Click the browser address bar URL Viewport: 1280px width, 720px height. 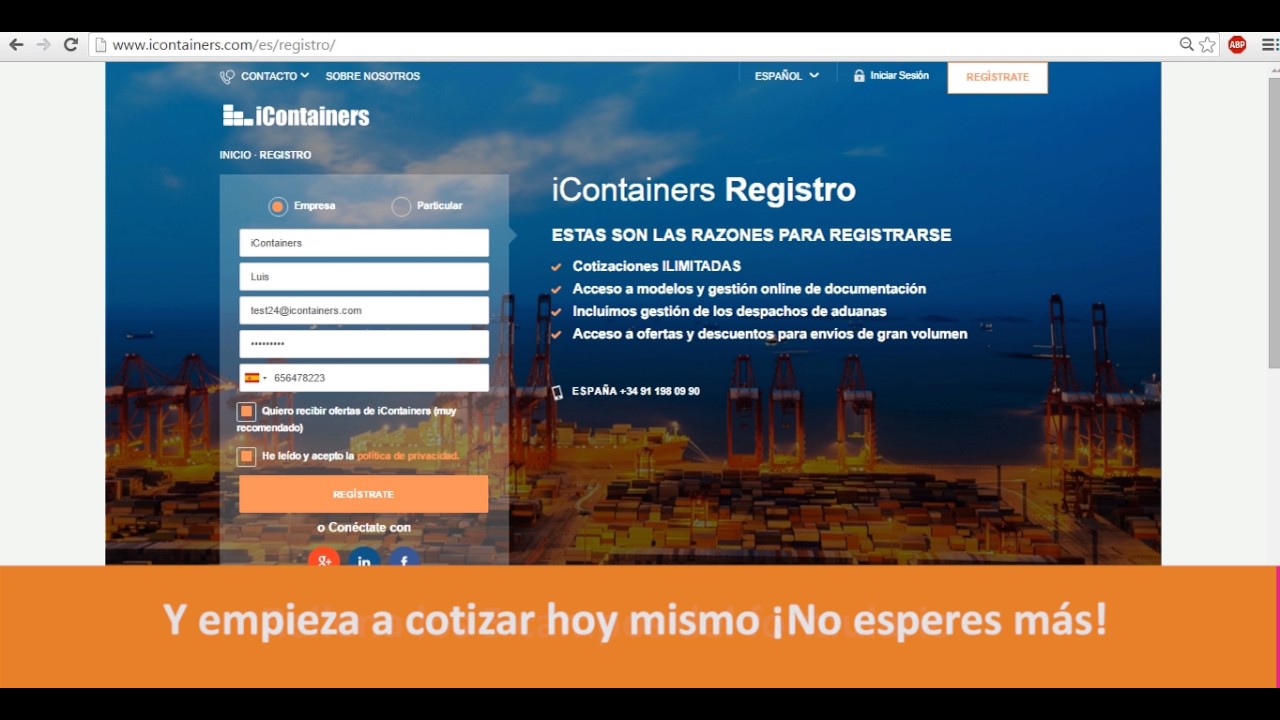click(x=224, y=45)
